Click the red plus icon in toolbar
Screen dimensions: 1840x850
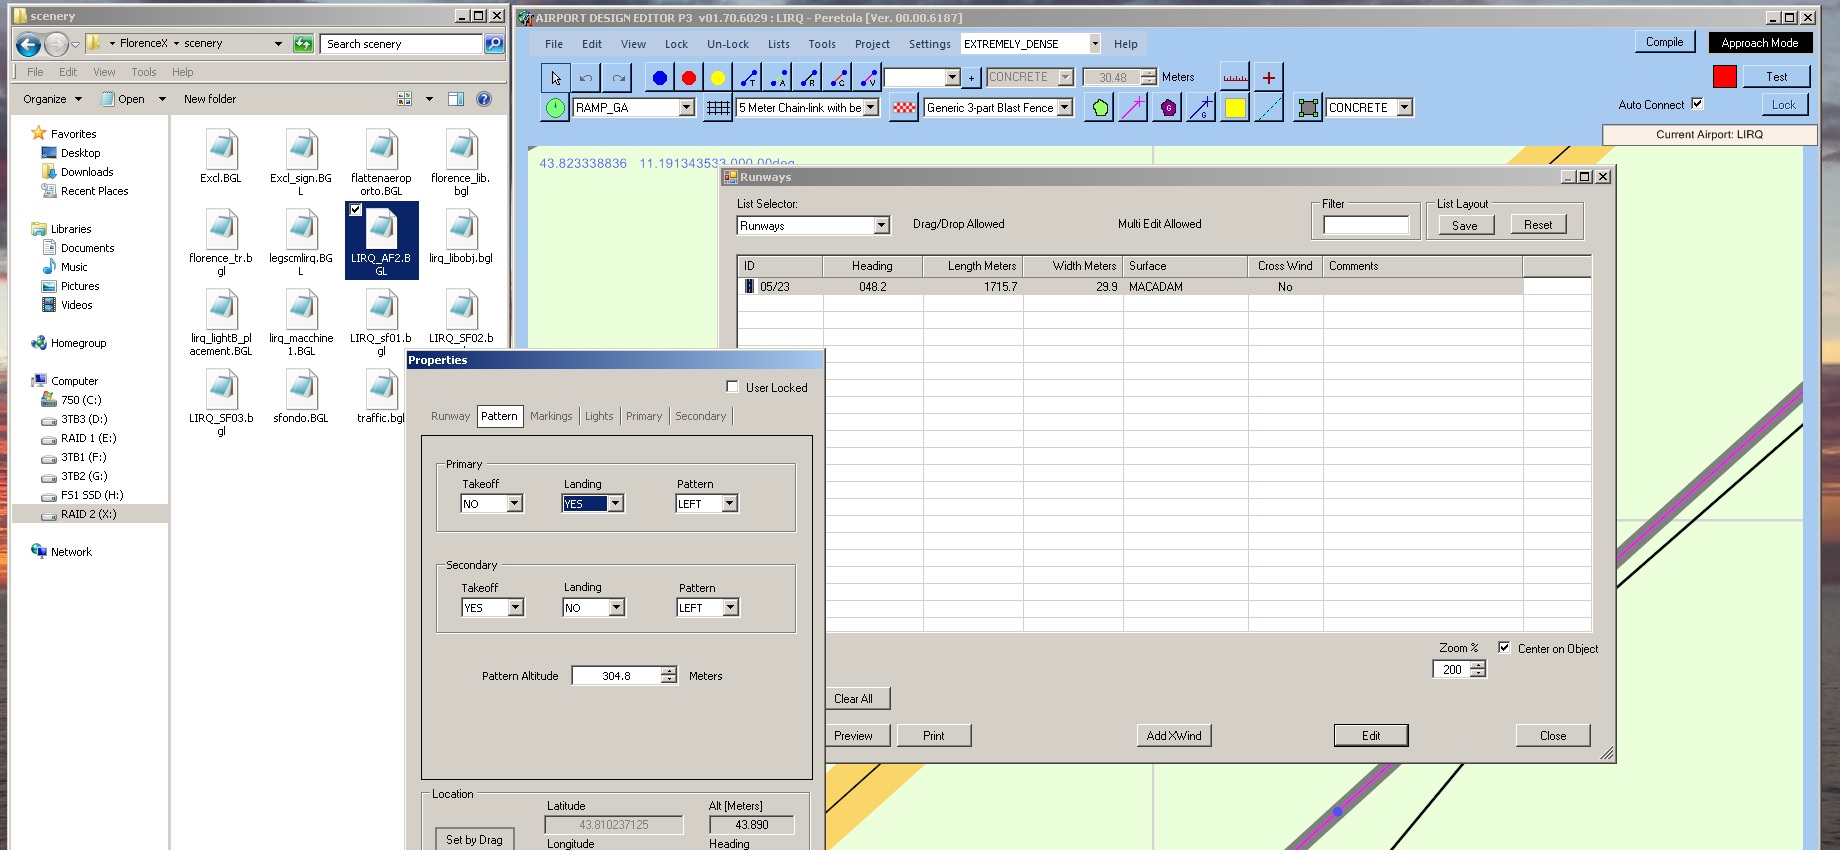1268,78
